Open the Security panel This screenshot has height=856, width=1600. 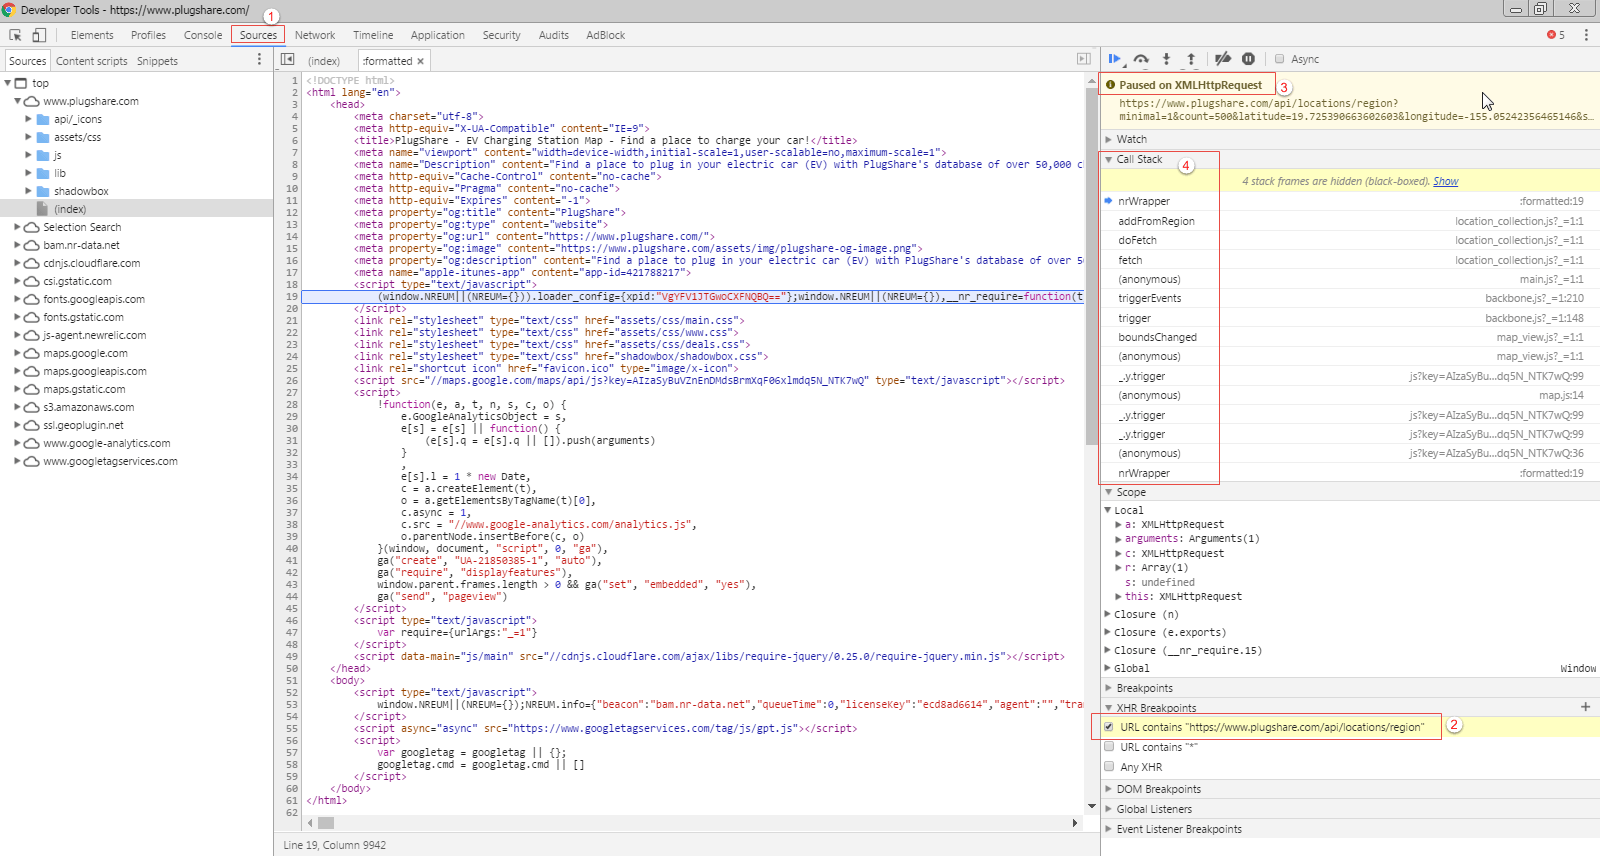point(501,35)
